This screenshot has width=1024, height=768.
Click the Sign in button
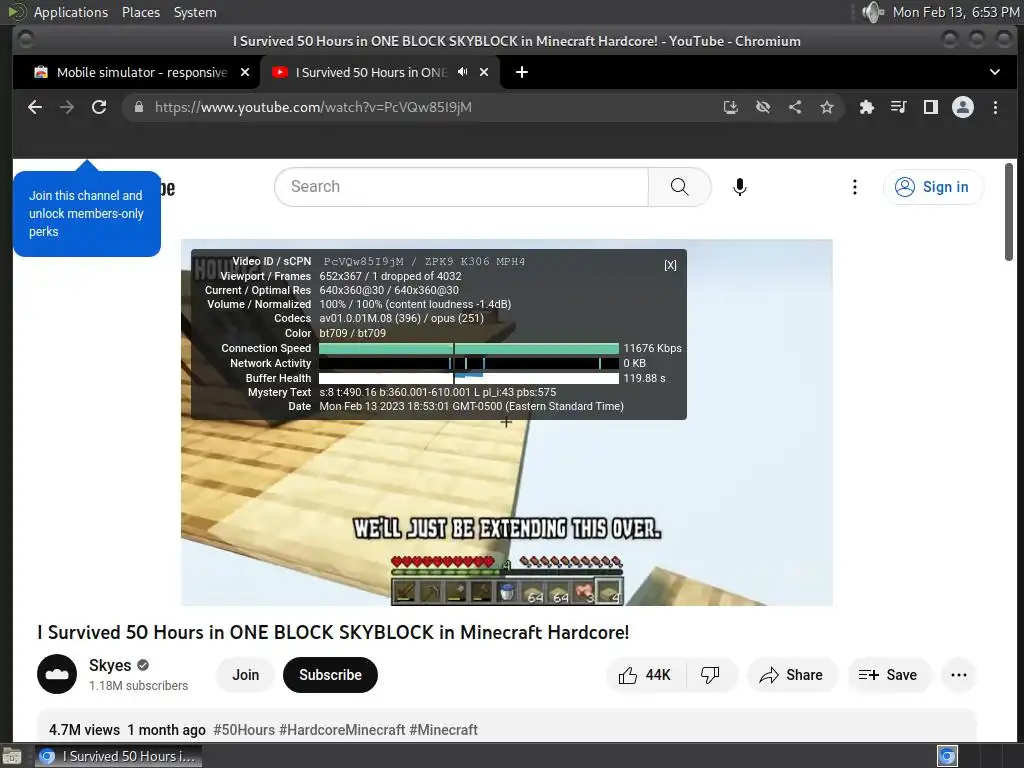[933, 187]
